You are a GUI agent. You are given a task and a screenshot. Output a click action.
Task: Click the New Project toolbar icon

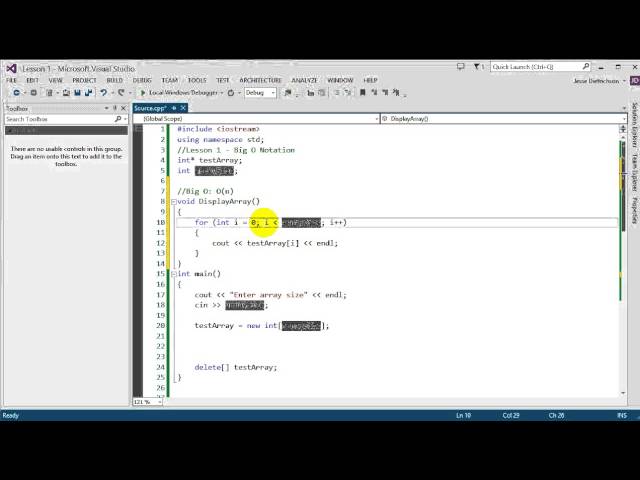click(x=49, y=93)
